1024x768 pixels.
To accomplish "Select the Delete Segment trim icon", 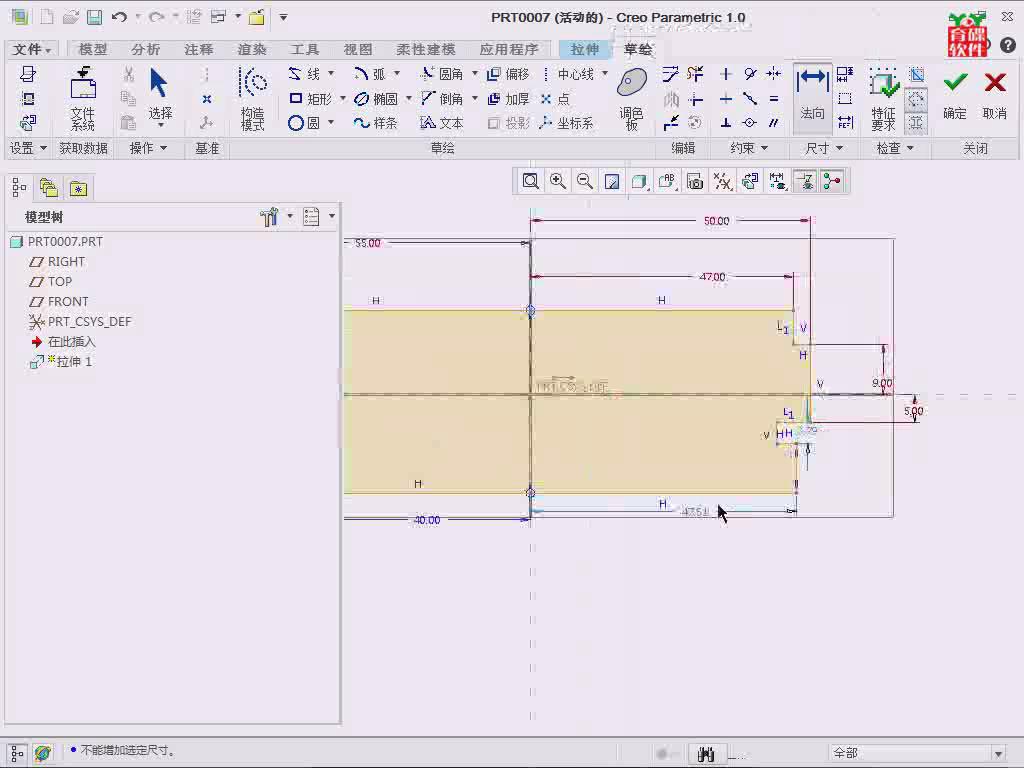I will click(x=696, y=74).
